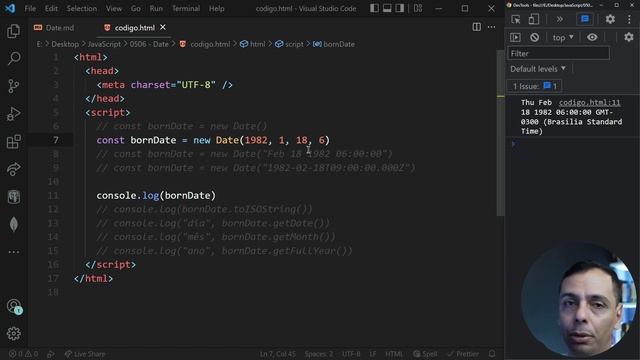Click Desktop in the breadcrumb
640x360 pixels.
65,44
